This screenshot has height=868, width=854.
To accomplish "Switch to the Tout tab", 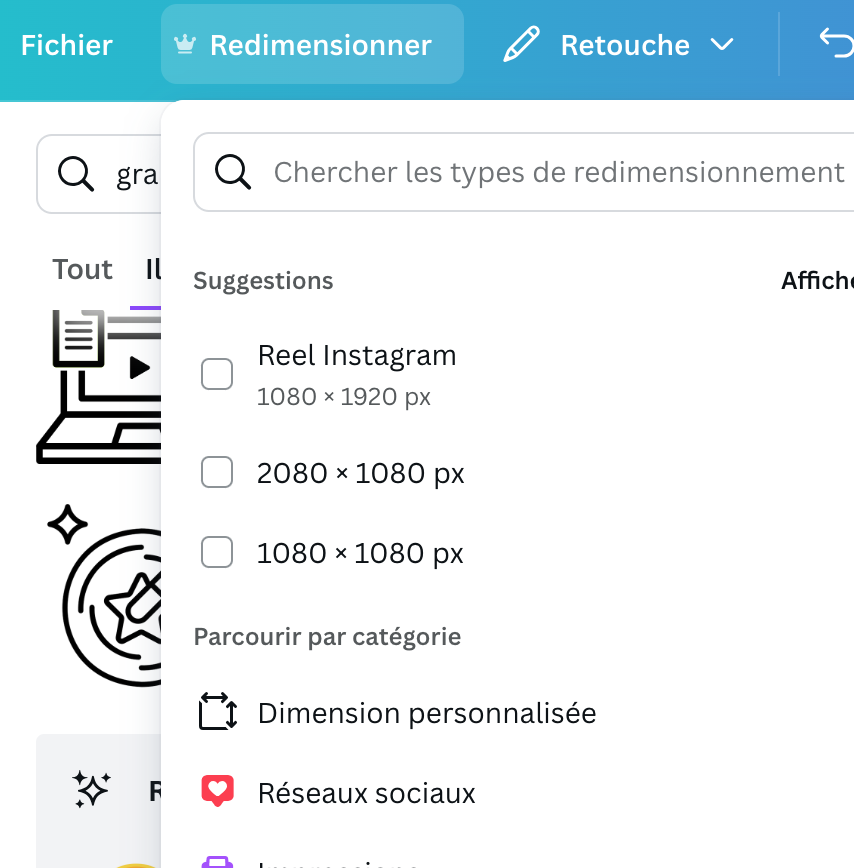I will tap(82, 270).
